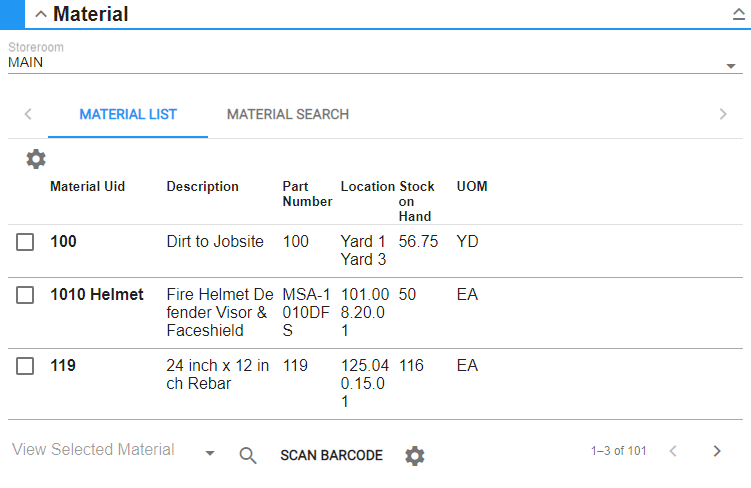The image size is (751, 488).
Task: Check the box for material 100
Action: point(26,242)
